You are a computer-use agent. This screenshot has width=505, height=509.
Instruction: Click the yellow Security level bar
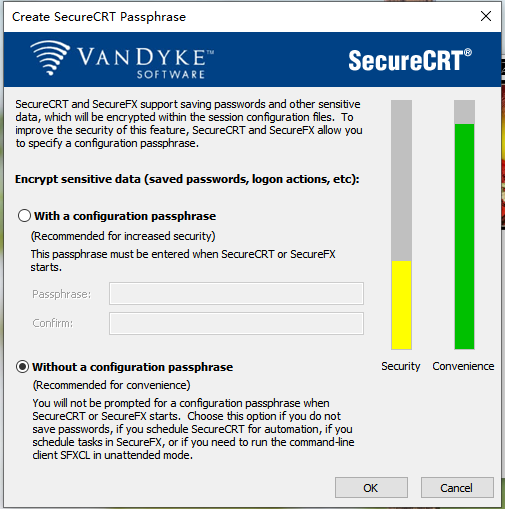coord(401,305)
